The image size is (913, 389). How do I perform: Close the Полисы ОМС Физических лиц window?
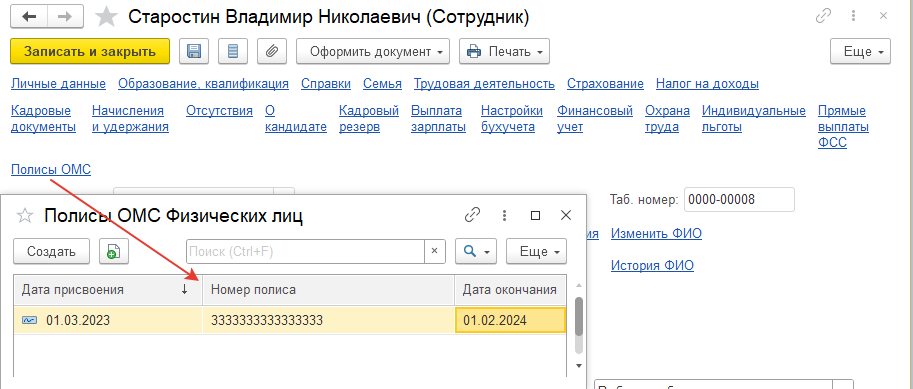pyautogui.click(x=565, y=215)
